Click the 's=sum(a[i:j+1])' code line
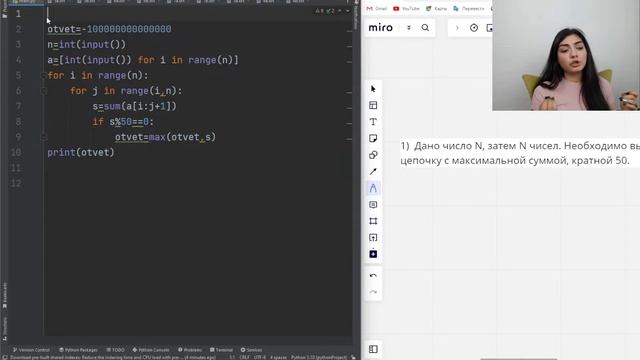Screen dimensions: 640x360 point(134,106)
